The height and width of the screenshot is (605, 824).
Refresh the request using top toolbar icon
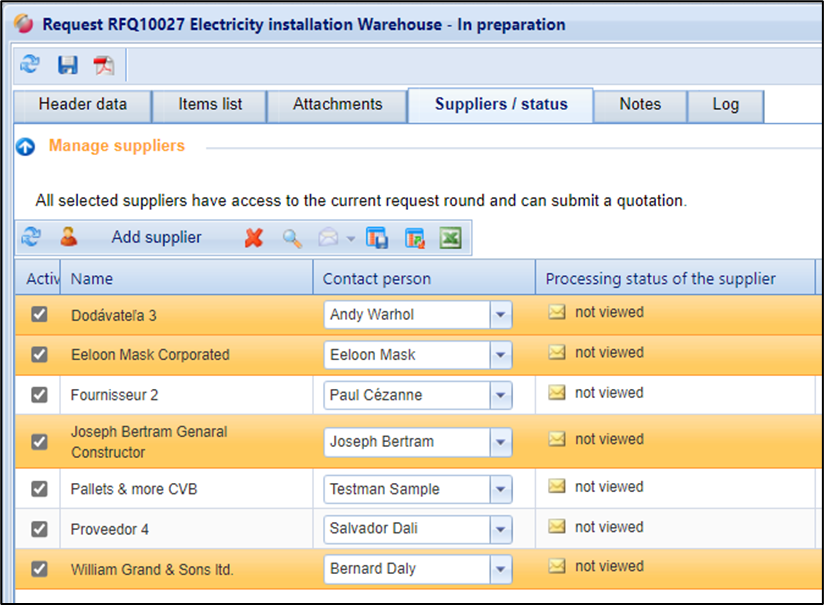coord(30,66)
